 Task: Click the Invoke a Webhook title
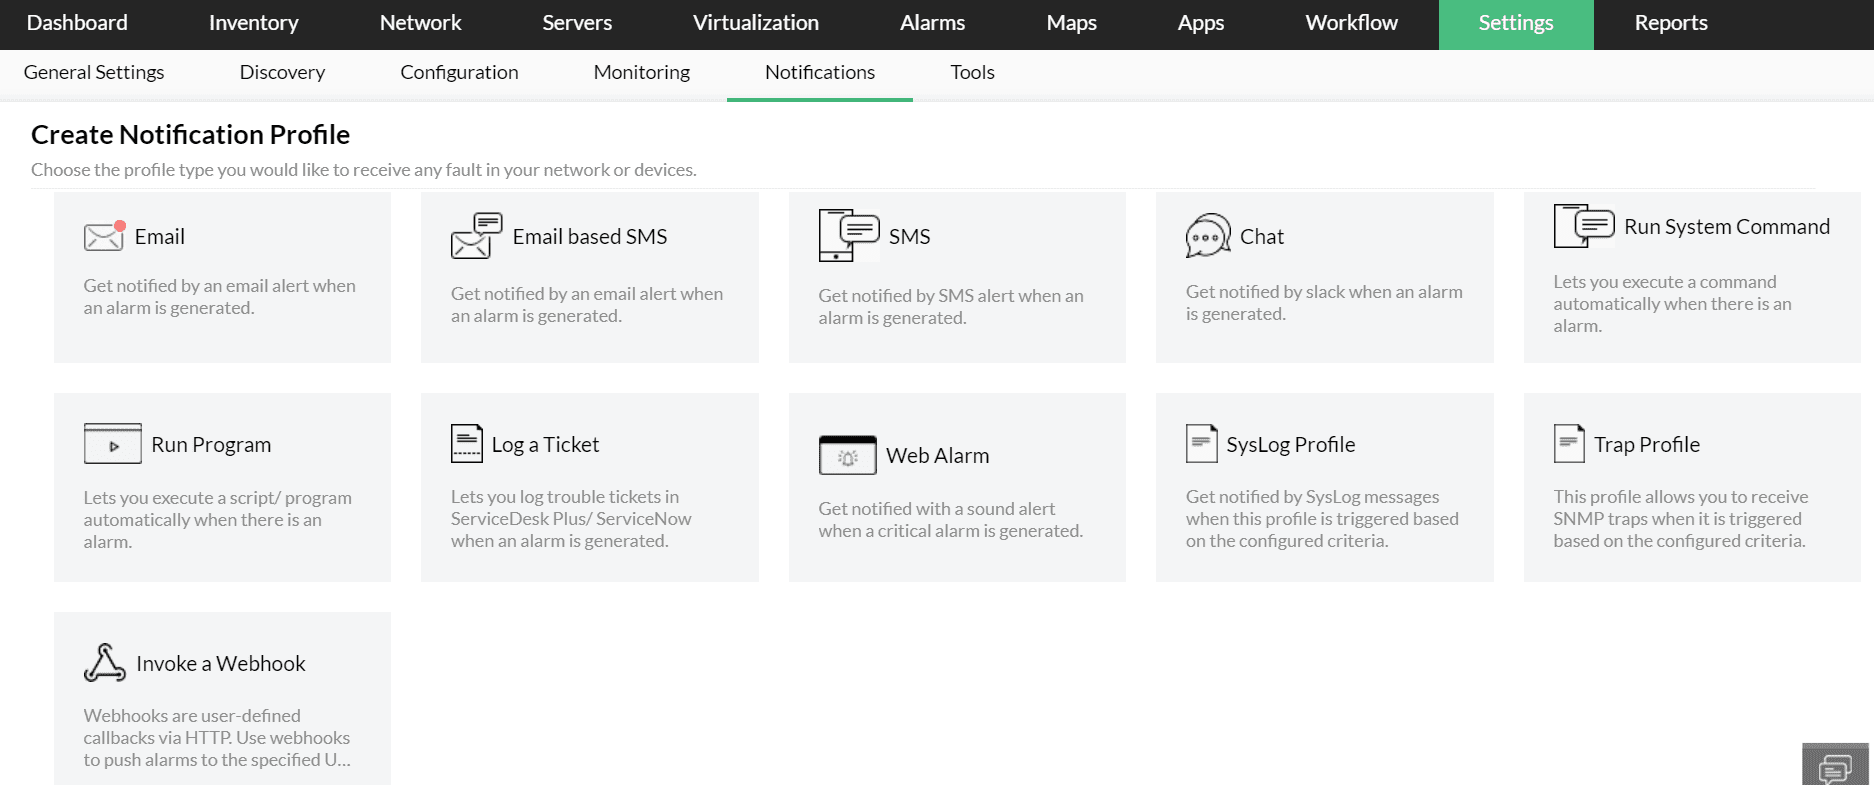(x=220, y=664)
